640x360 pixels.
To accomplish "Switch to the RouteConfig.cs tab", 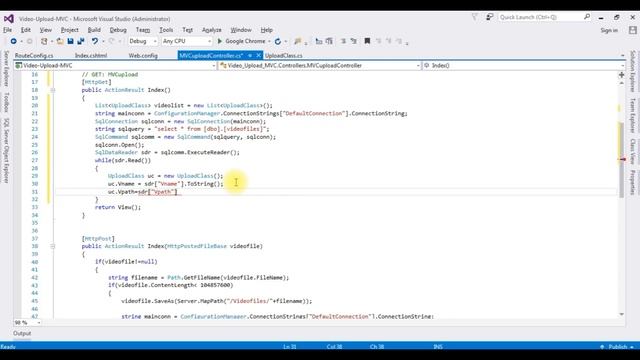I will coord(34,56).
